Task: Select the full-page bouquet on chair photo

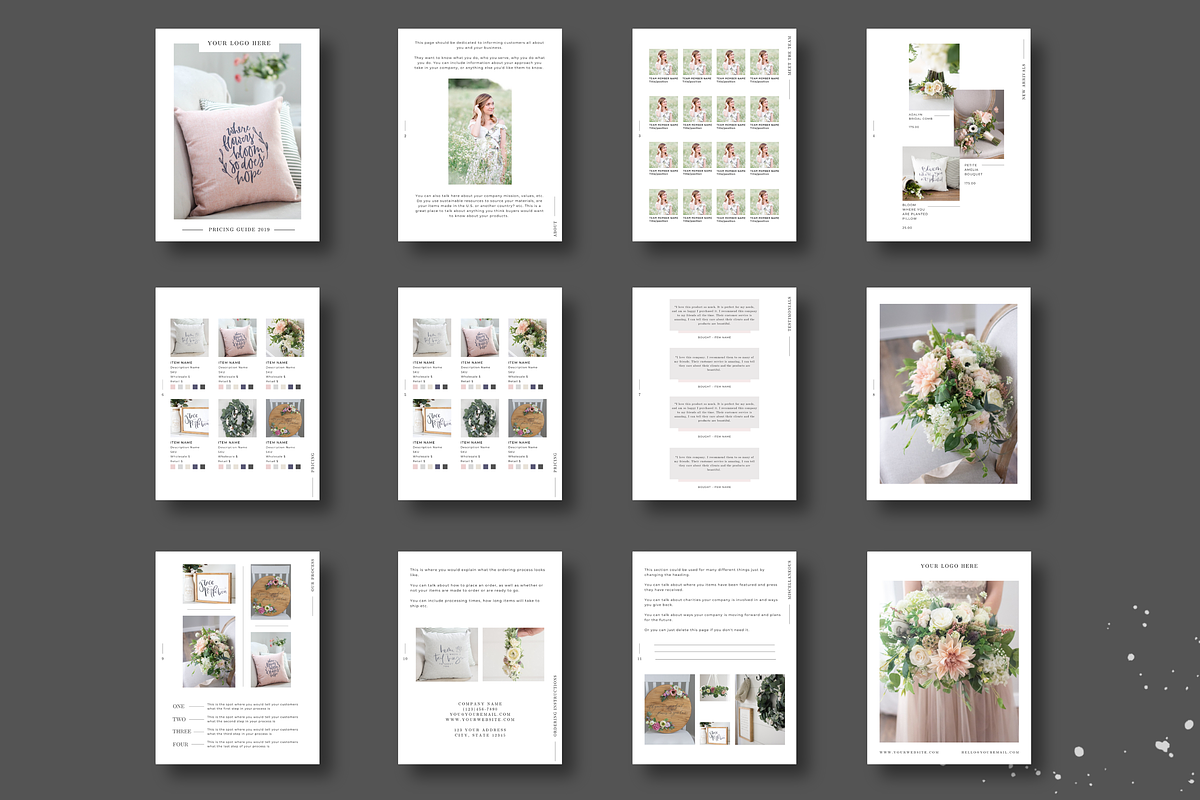Action: click(x=948, y=394)
